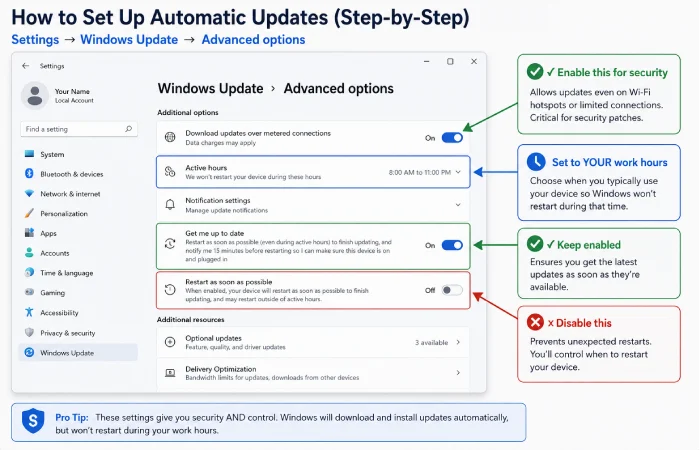
Task: Click the Accounts person icon
Action: [x=29, y=253]
